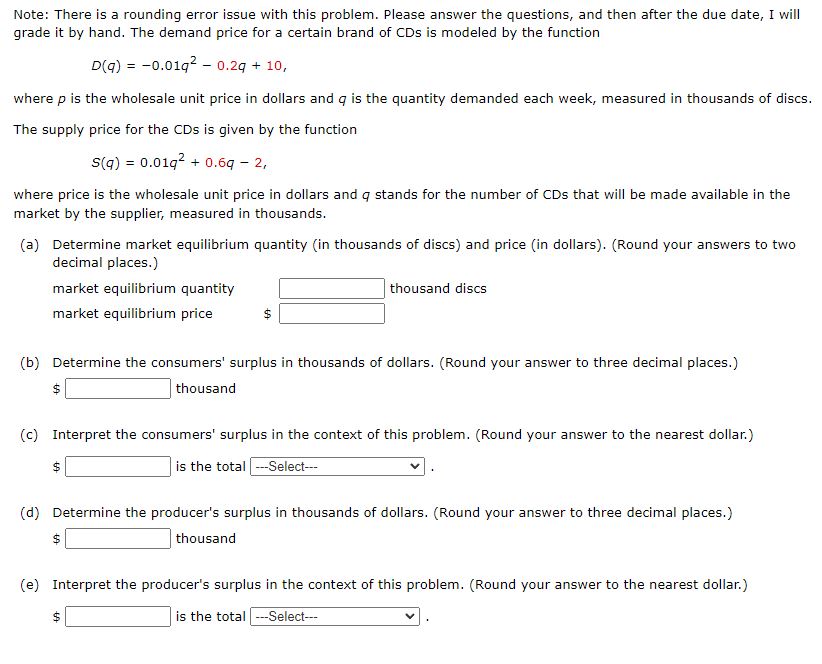The width and height of the screenshot is (822, 664).
Task: Click the producer's surplus answer box in part (d)
Action: 117,538
